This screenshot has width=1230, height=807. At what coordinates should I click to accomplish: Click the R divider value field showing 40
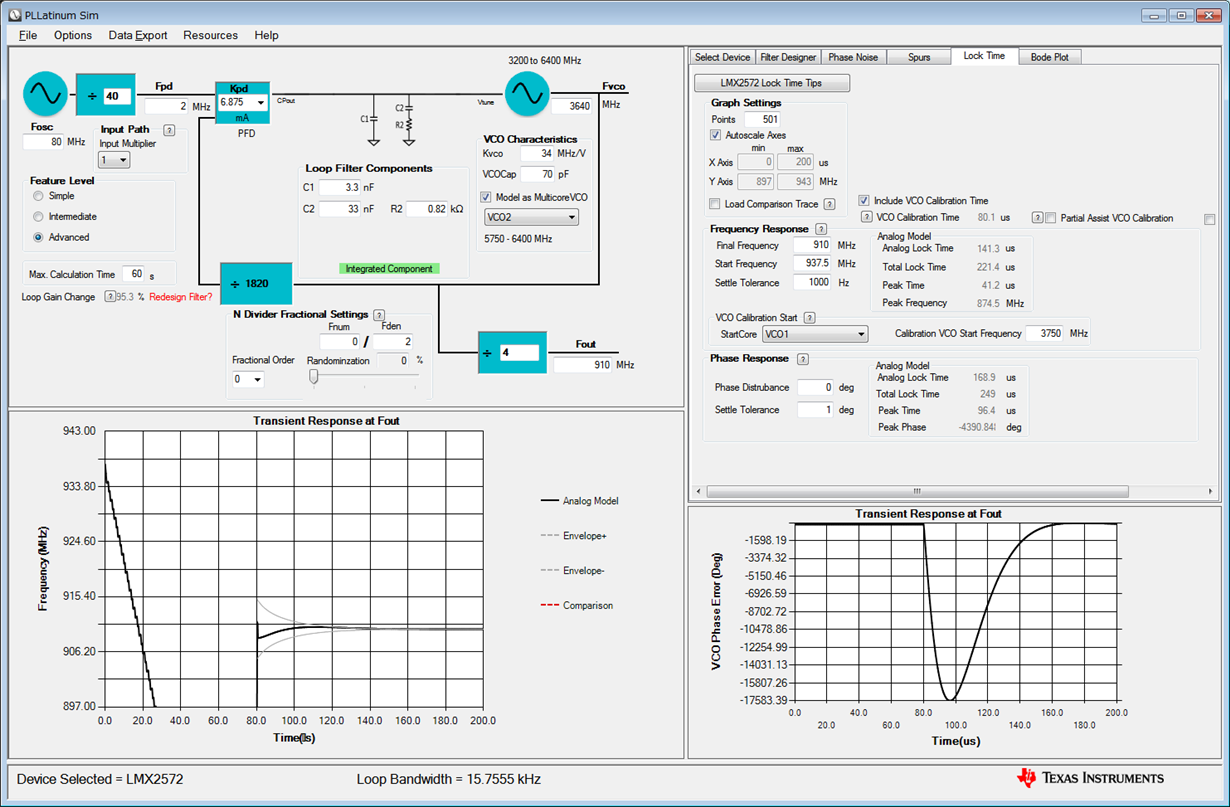tap(116, 96)
